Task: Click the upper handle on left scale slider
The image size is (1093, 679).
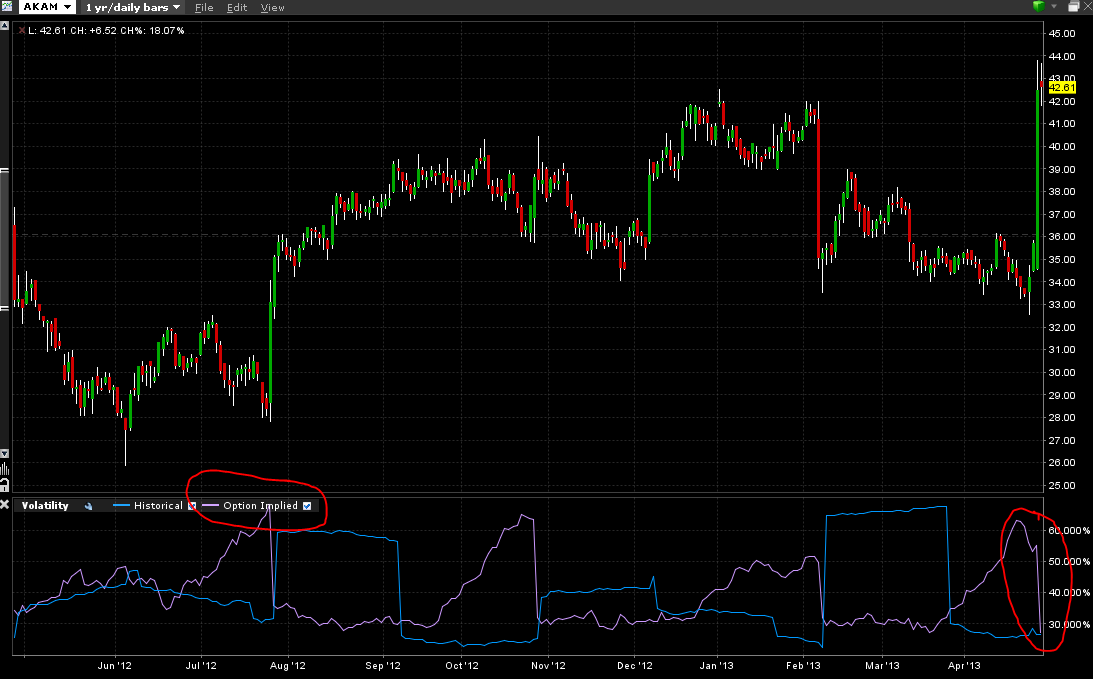Action: (x=4, y=170)
